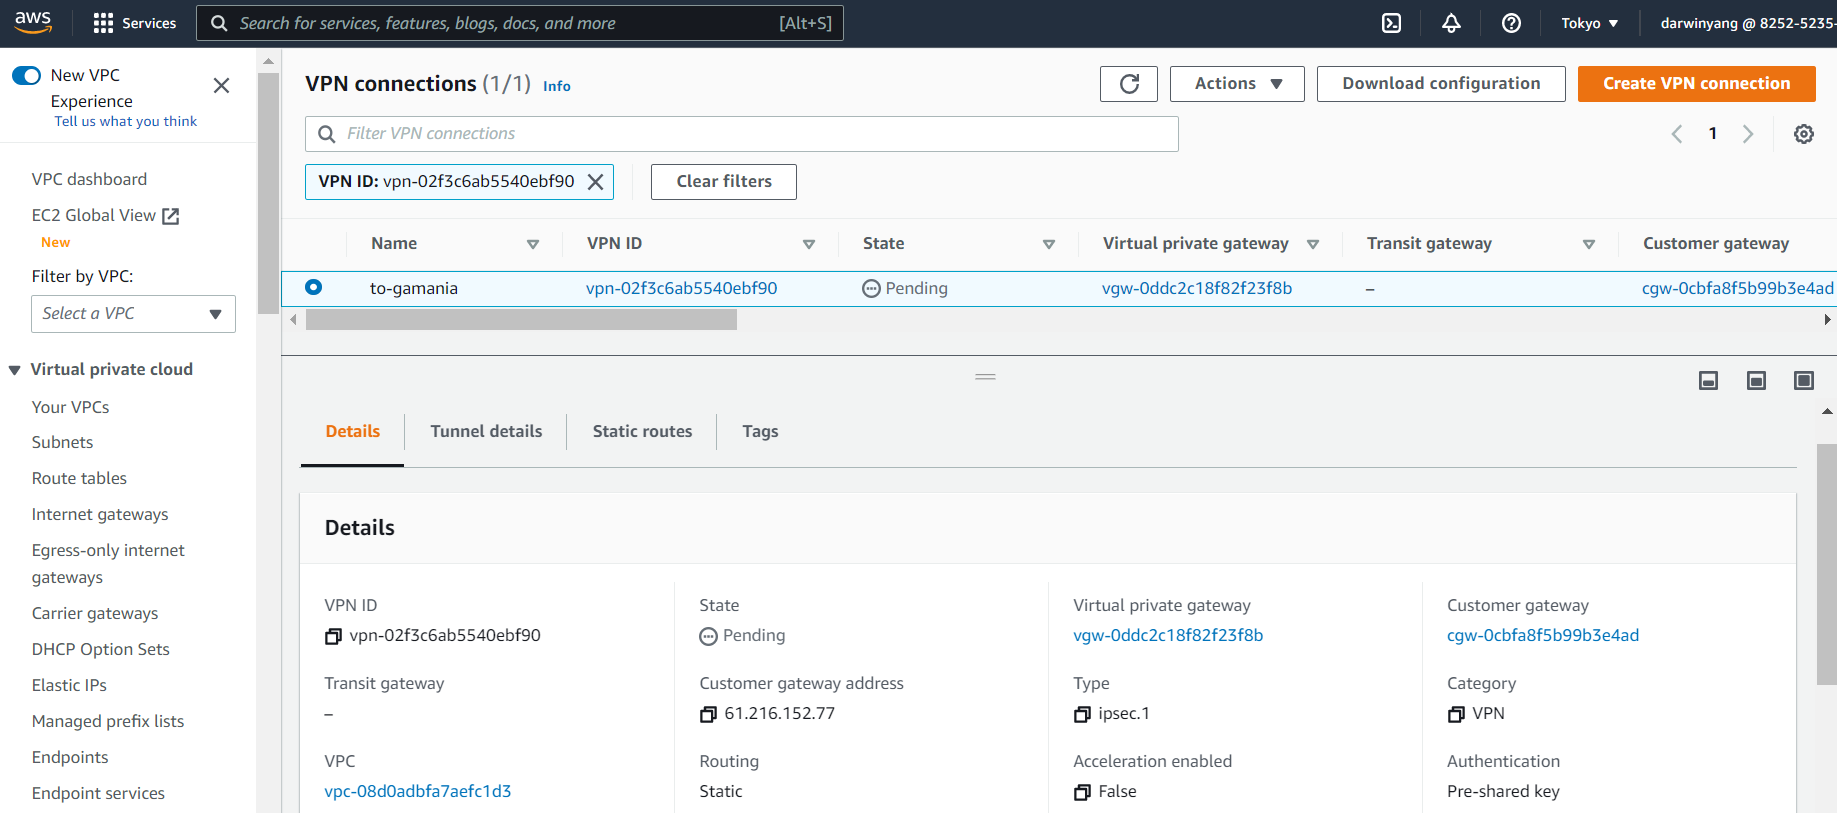This screenshot has height=813, width=1837.
Task: Switch to the Static routes tab
Action: (x=642, y=431)
